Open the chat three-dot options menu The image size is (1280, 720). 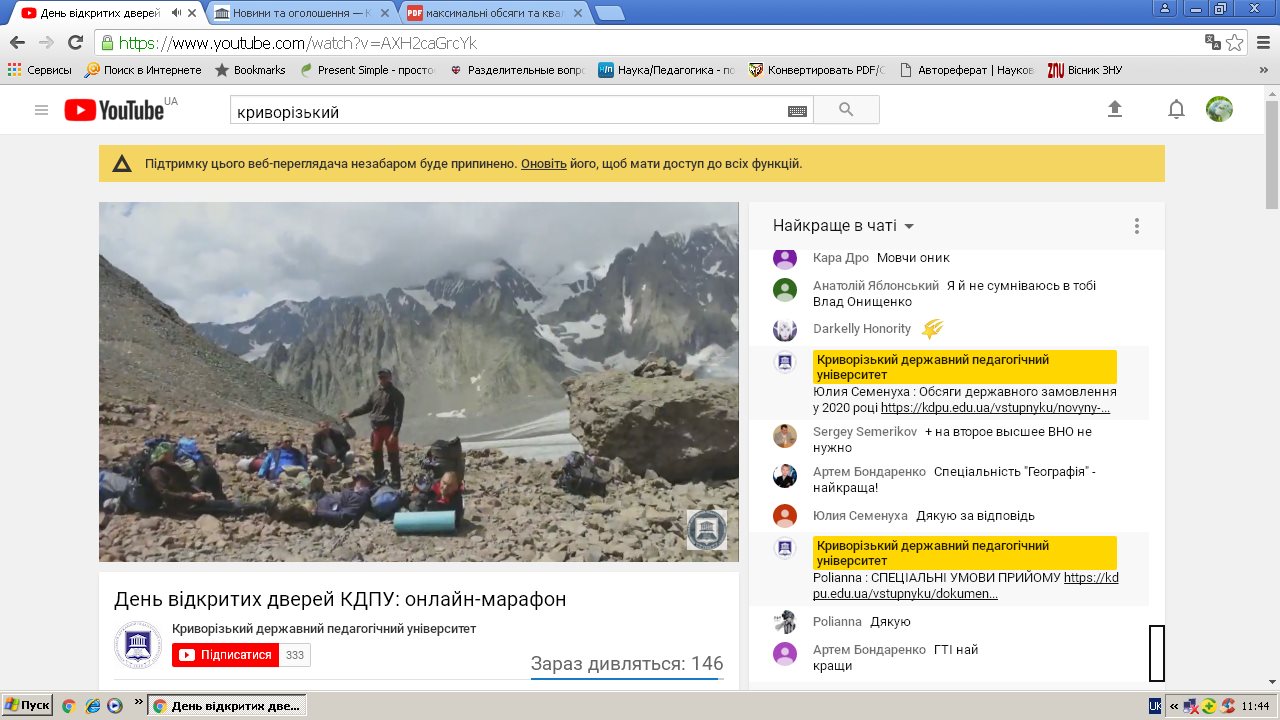(x=1136, y=226)
